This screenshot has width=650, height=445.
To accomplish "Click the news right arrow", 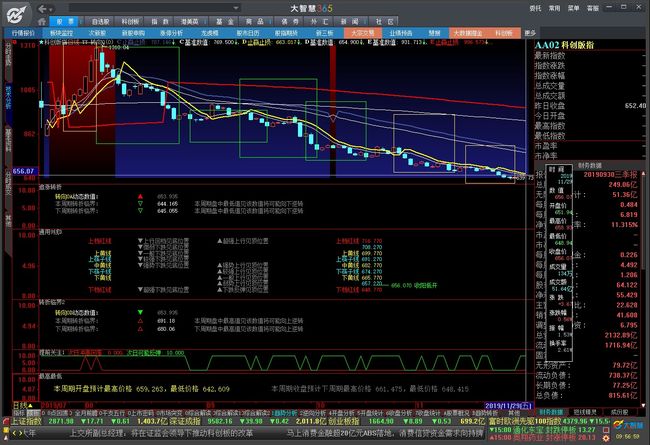I will click(20, 433).
